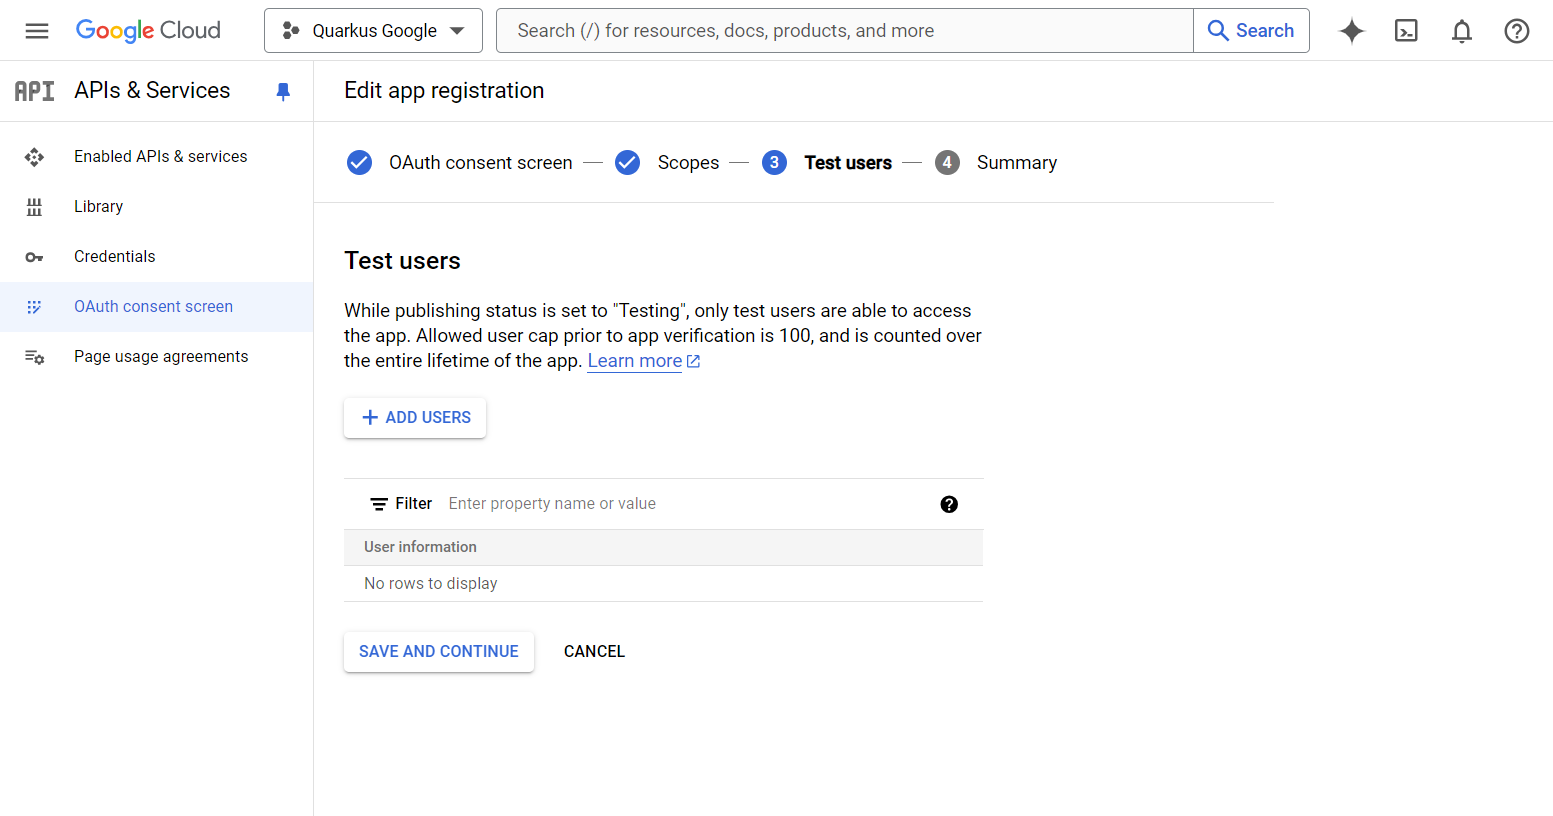Open the notifications bell icon
This screenshot has width=1553, height=816.
pyautogui.click(x=1462, y=31)
